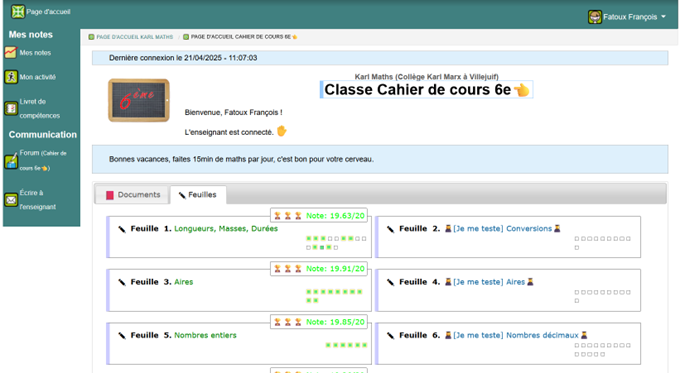Viewport: 680px width, 373px height.
Task: Open the Livret de compétences icon
Action: pyautogui.click(x=11, y=108)
